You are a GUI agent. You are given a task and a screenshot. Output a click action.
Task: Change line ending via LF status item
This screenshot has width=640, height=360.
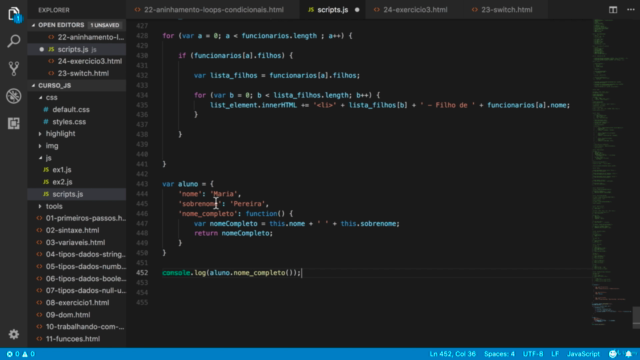click(555, 354)
